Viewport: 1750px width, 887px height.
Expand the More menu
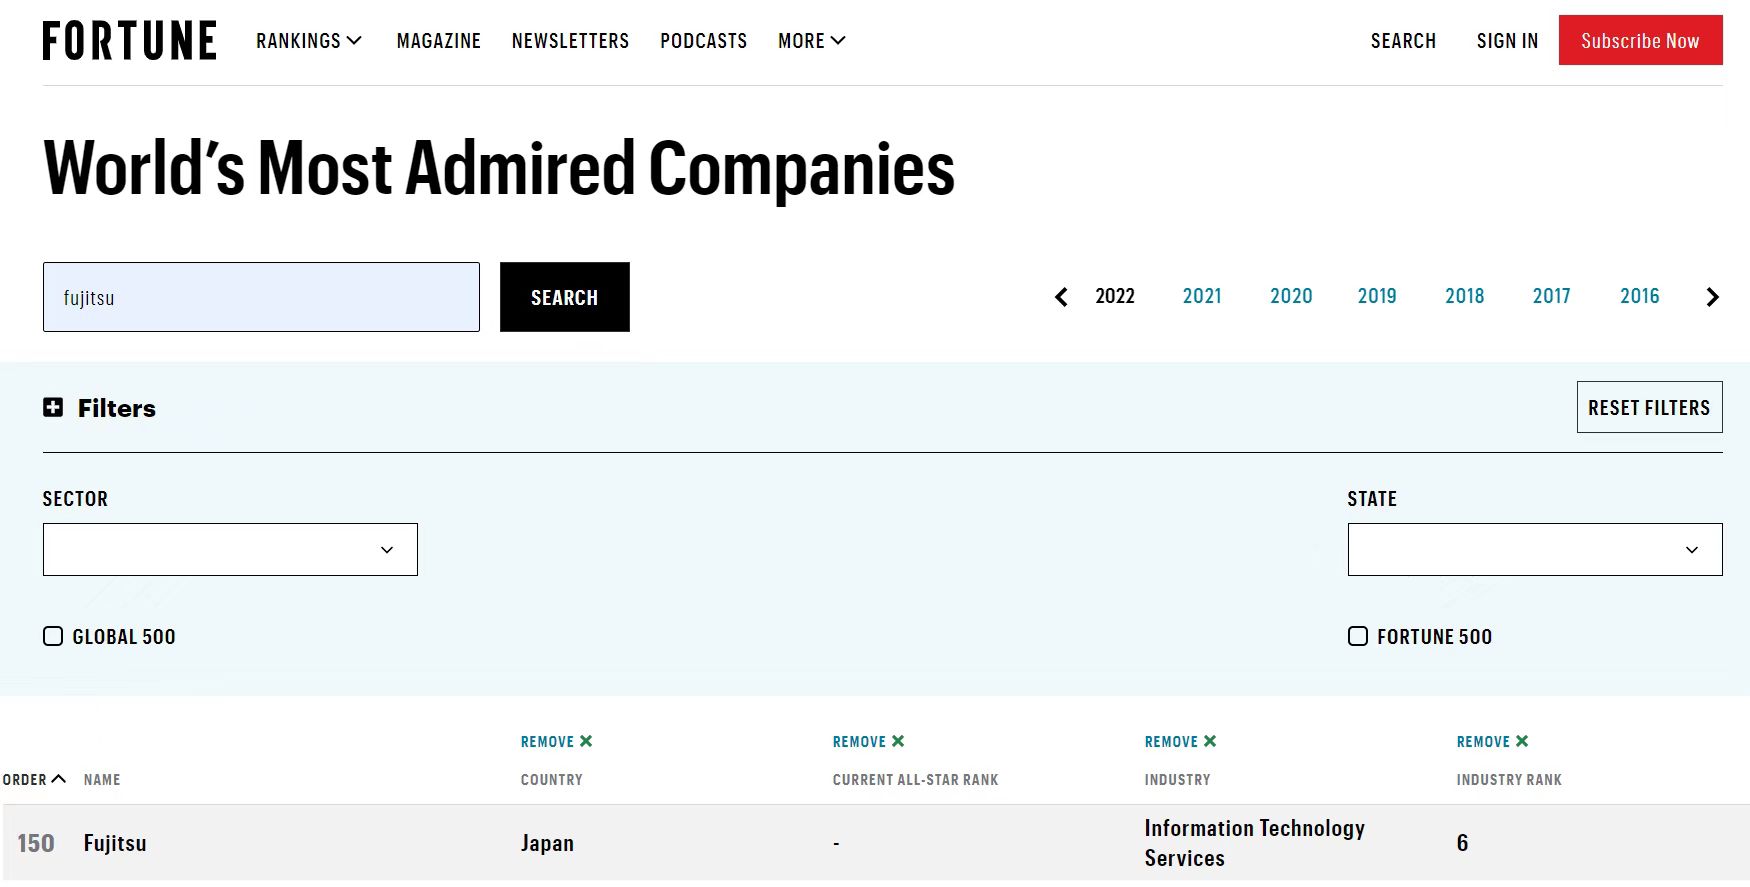[812, 41]
